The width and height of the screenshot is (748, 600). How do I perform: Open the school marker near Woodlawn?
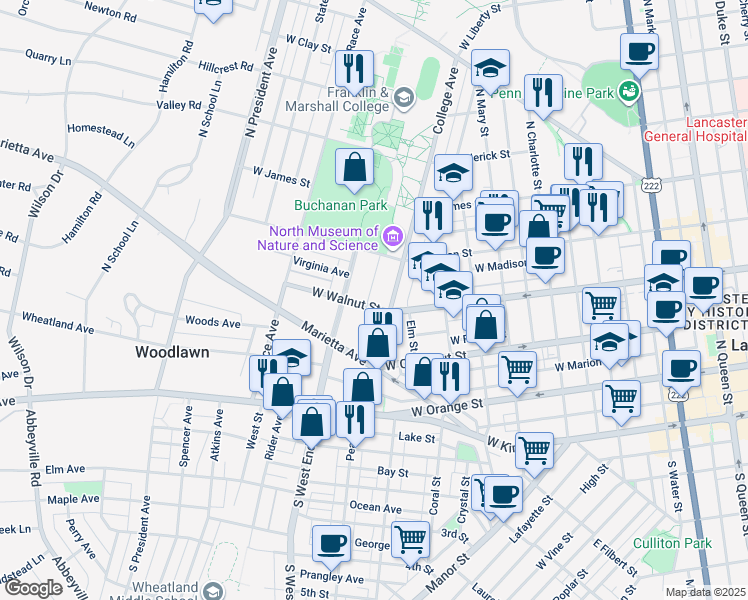[x=295, y=357]
